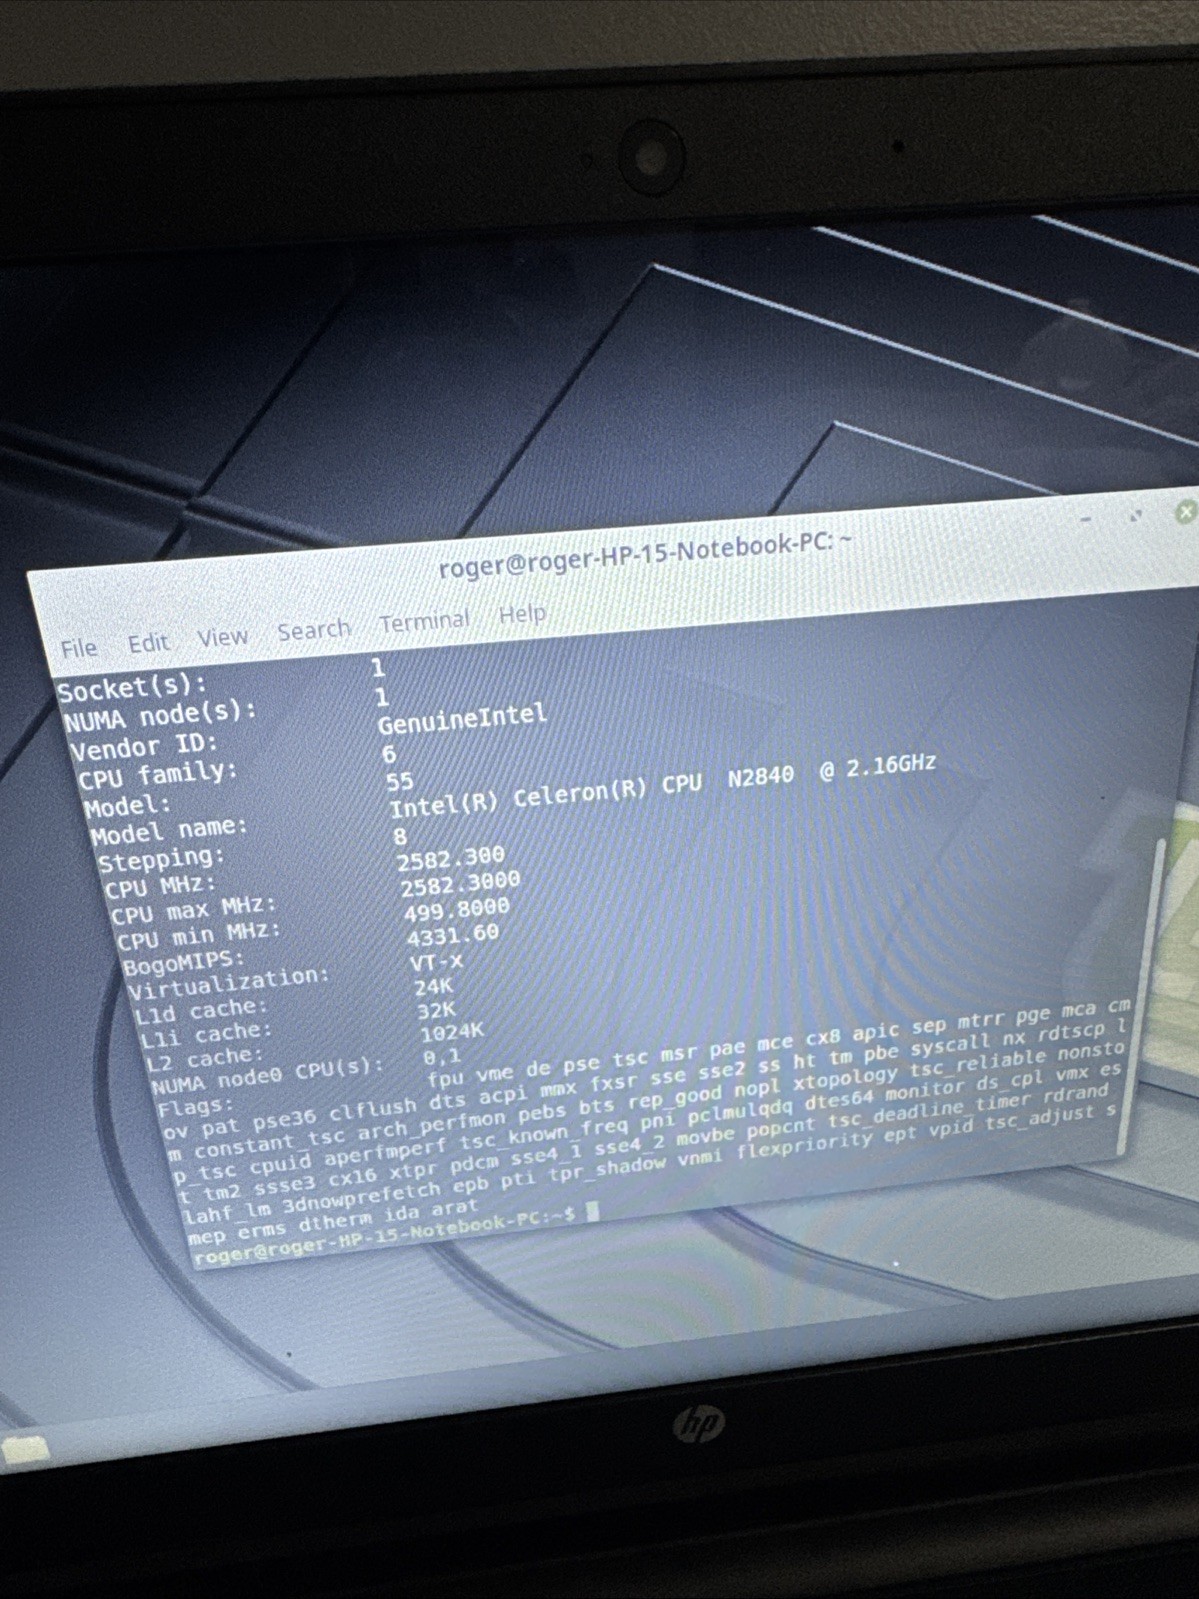
Task: Click the "@ 2.16GHz" text
Action: click(878, 766)
